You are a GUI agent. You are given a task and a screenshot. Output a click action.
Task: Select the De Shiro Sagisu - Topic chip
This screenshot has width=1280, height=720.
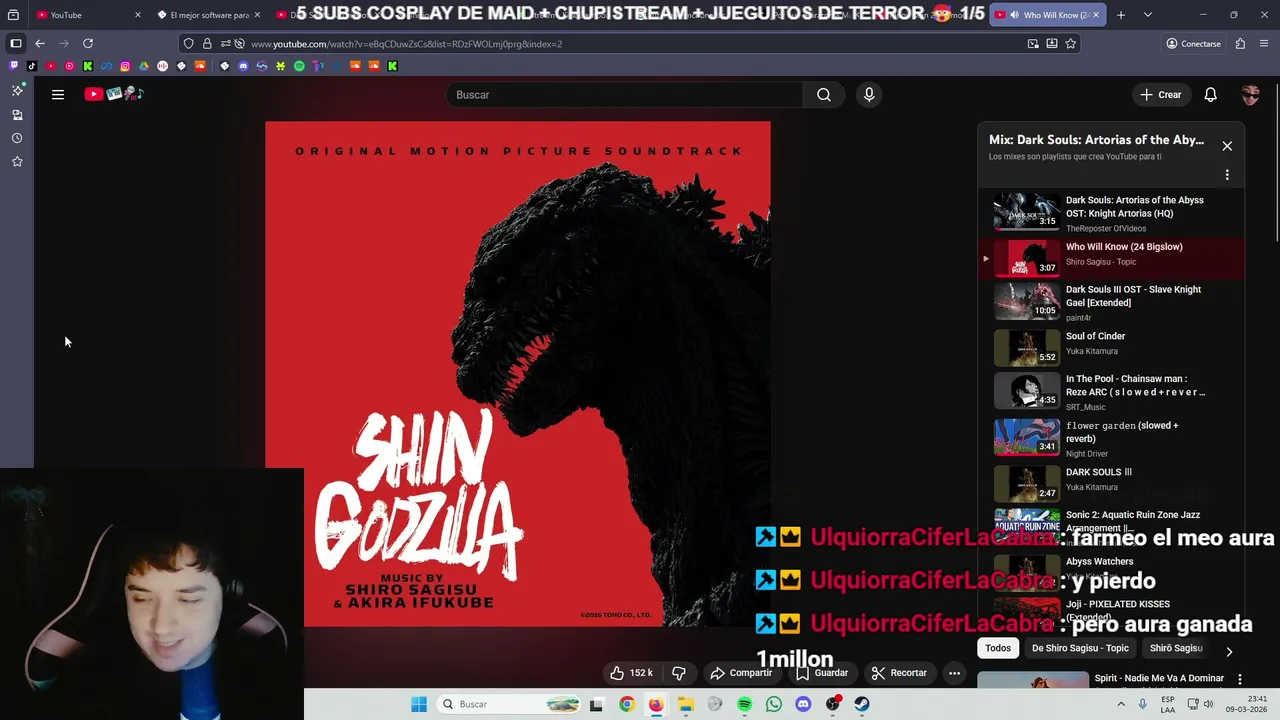tap(1080, 648)
